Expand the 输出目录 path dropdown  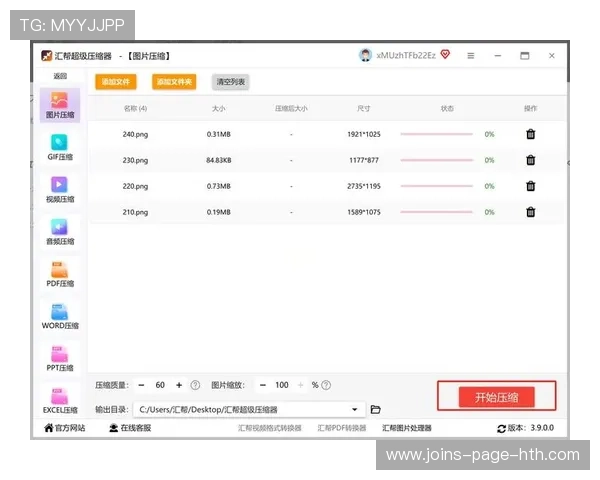coord(354,409)
